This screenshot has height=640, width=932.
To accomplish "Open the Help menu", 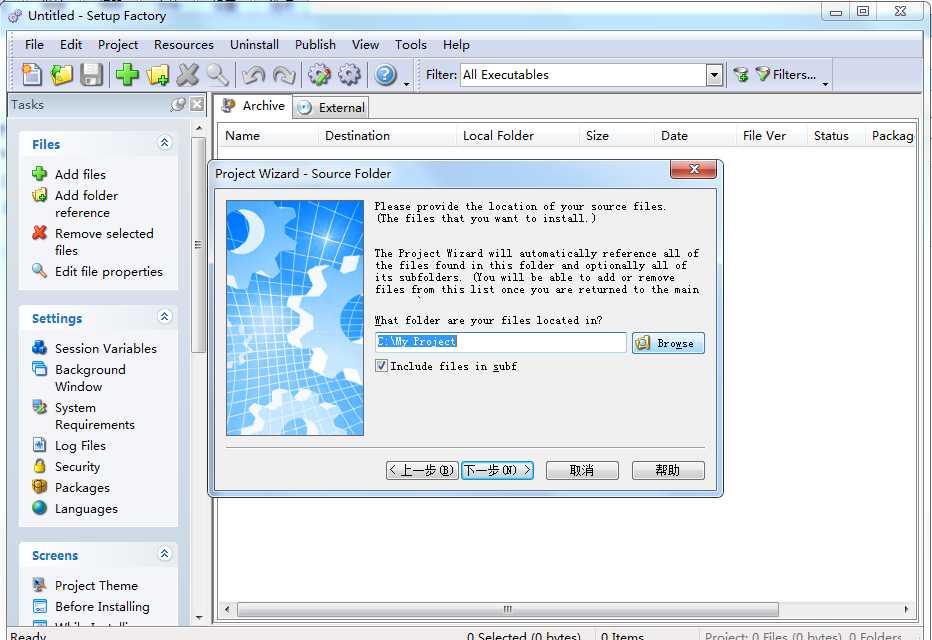I will [456, 45].
